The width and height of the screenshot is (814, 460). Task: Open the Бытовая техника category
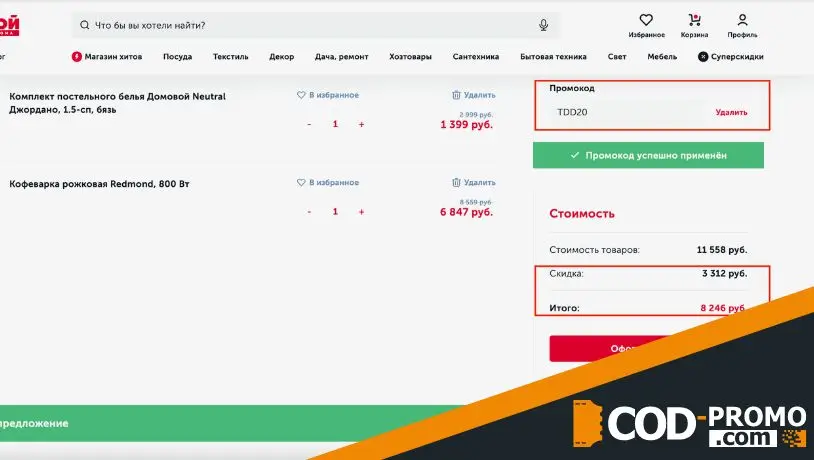[553, 57]
